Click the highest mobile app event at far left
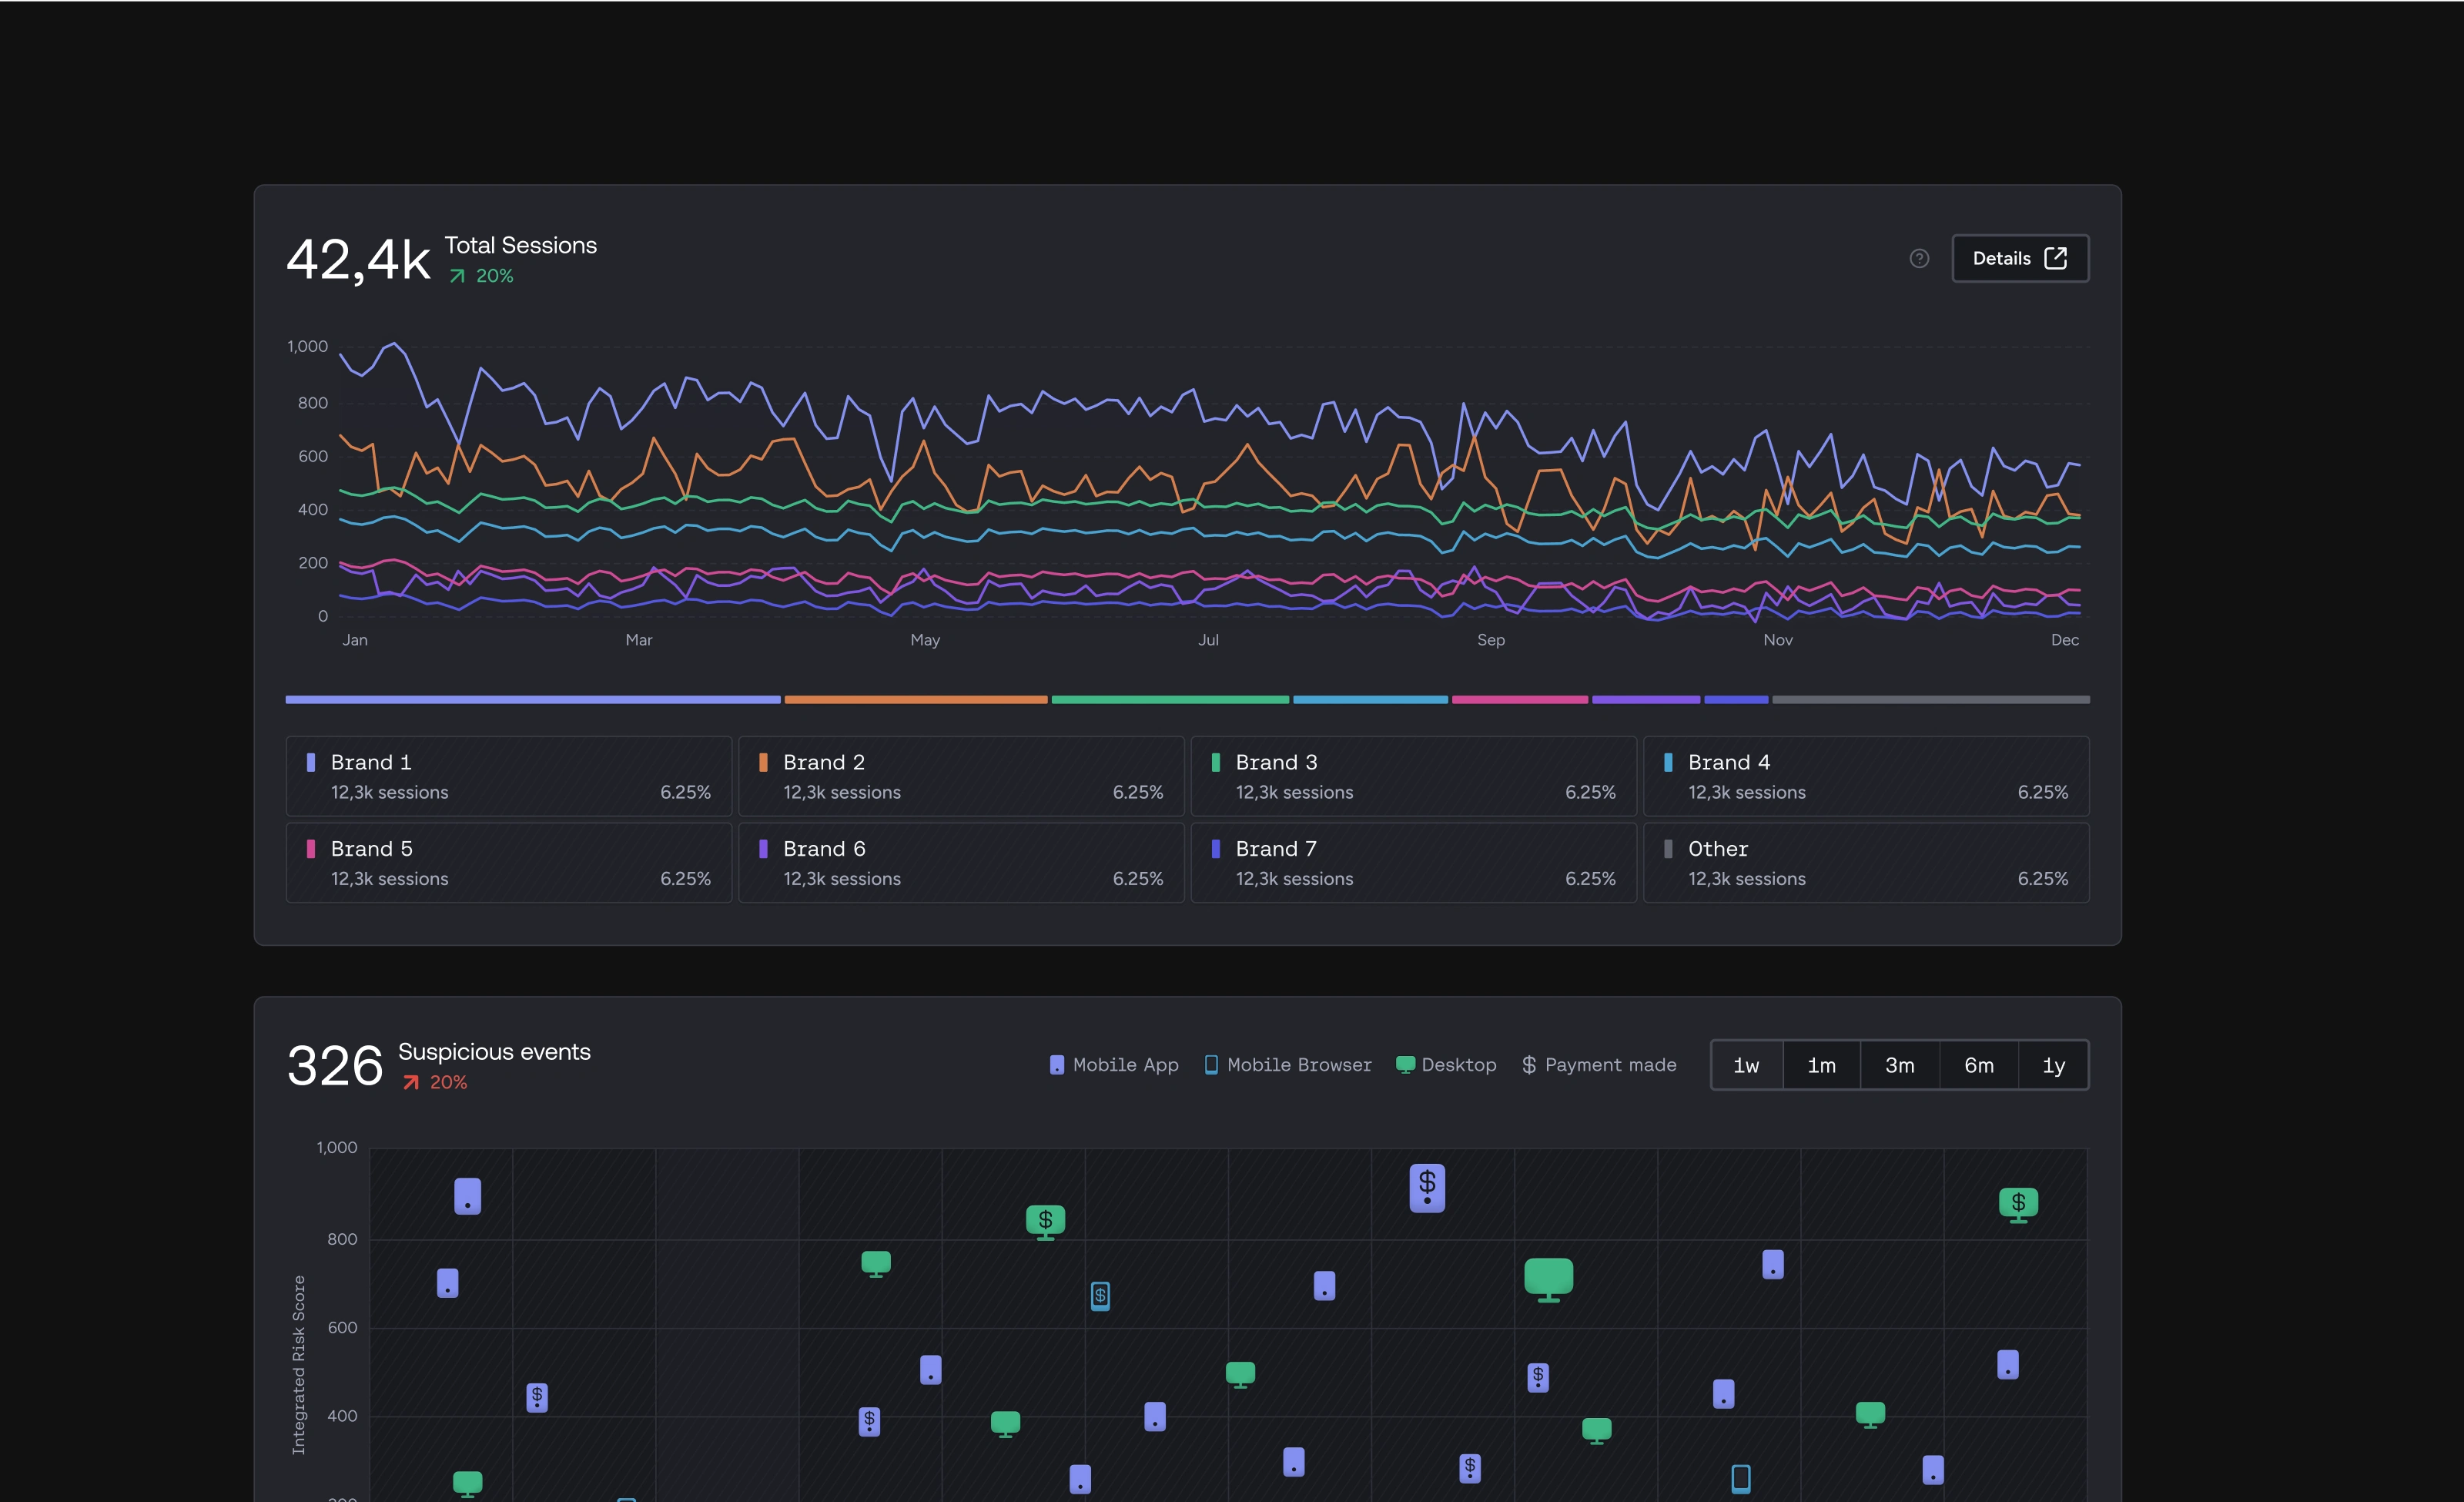The width and height of the screenshot is (2464, 1502). pos(467,1196)
